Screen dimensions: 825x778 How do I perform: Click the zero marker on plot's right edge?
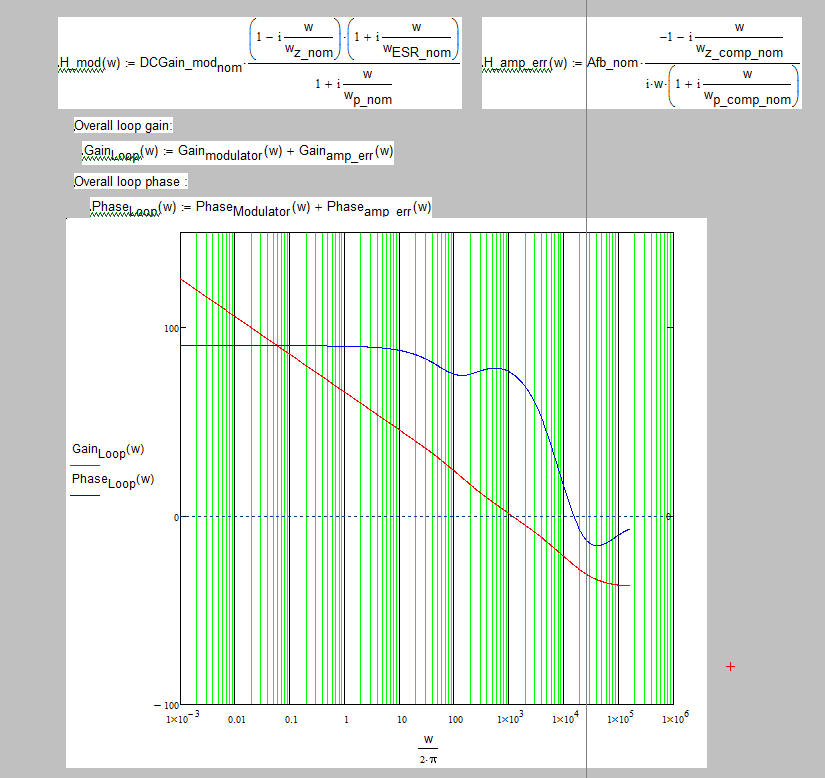tap(669, 517)
